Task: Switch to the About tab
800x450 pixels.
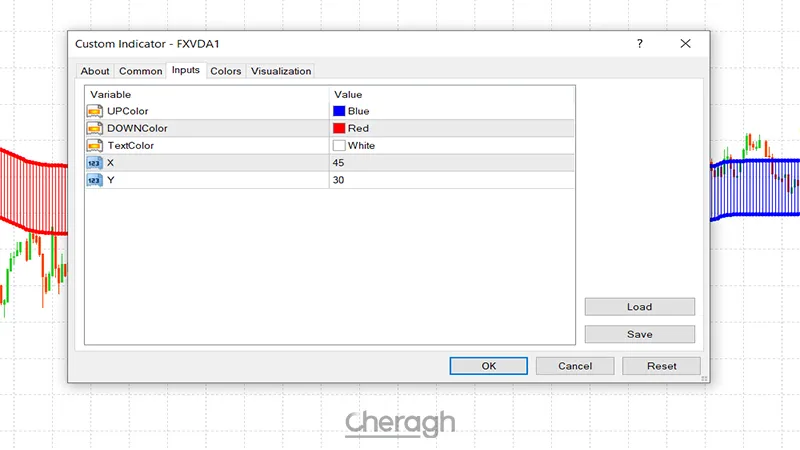Action: pos(95,71)
